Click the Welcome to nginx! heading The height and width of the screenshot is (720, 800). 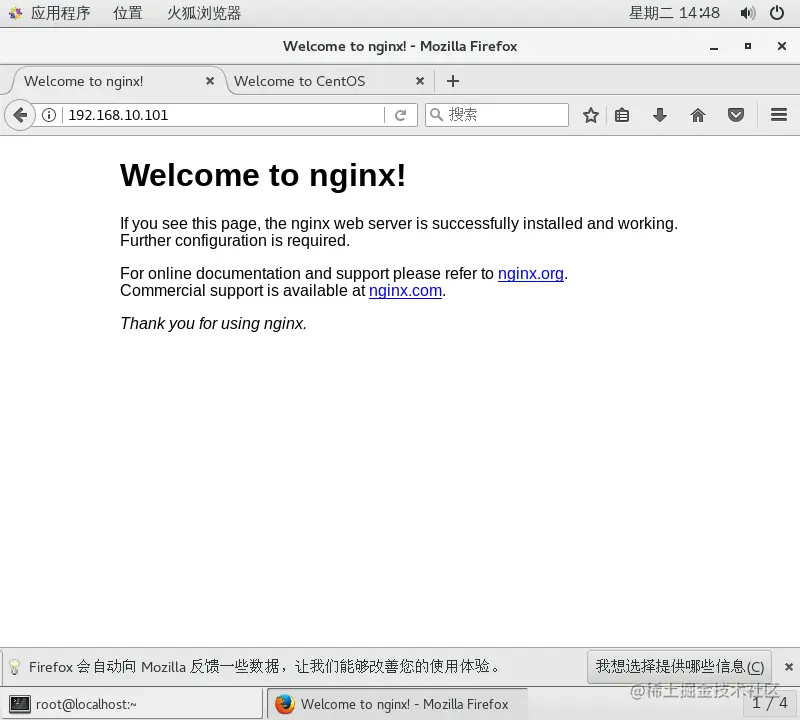[263, 176]
